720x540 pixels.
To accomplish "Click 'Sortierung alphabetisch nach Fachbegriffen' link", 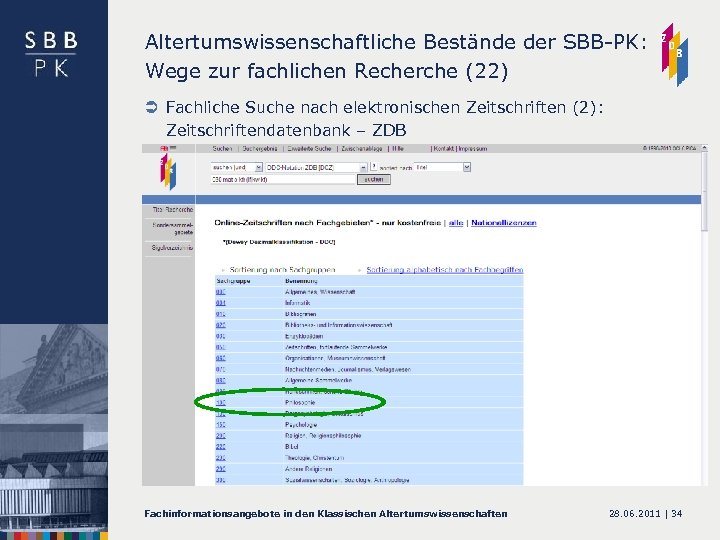I will point(444,270).
